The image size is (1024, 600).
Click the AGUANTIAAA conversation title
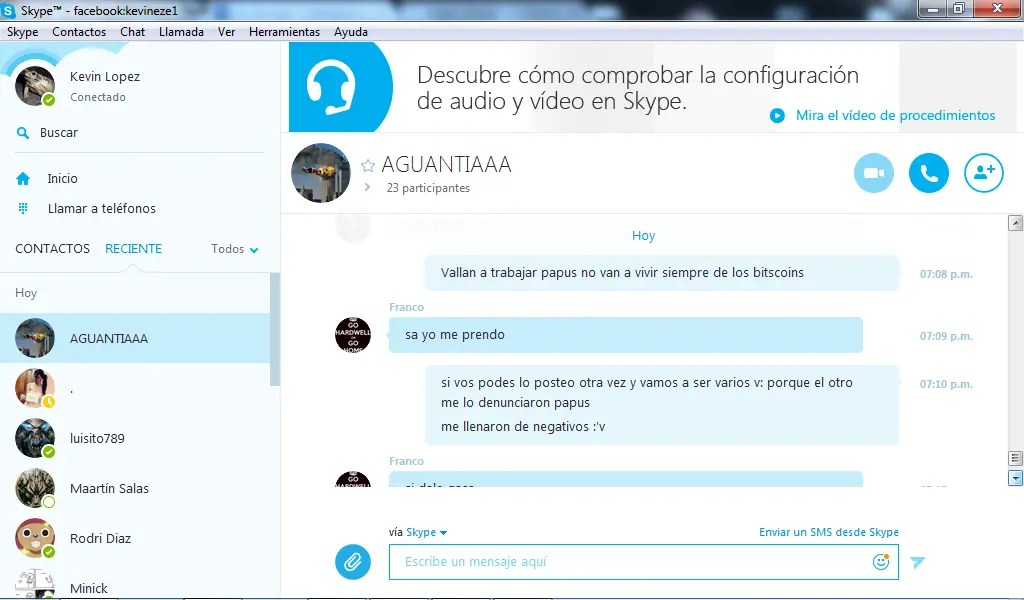(446, 165)
